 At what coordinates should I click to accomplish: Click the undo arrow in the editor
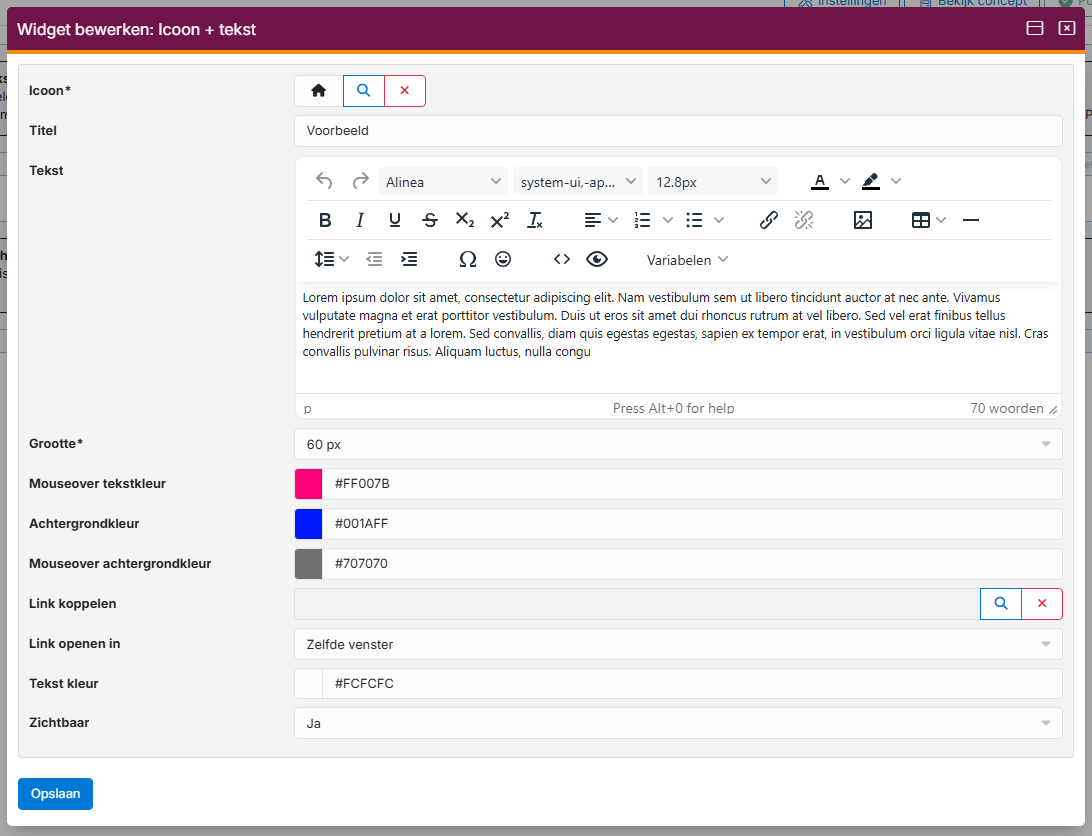(x=324, y=181)
